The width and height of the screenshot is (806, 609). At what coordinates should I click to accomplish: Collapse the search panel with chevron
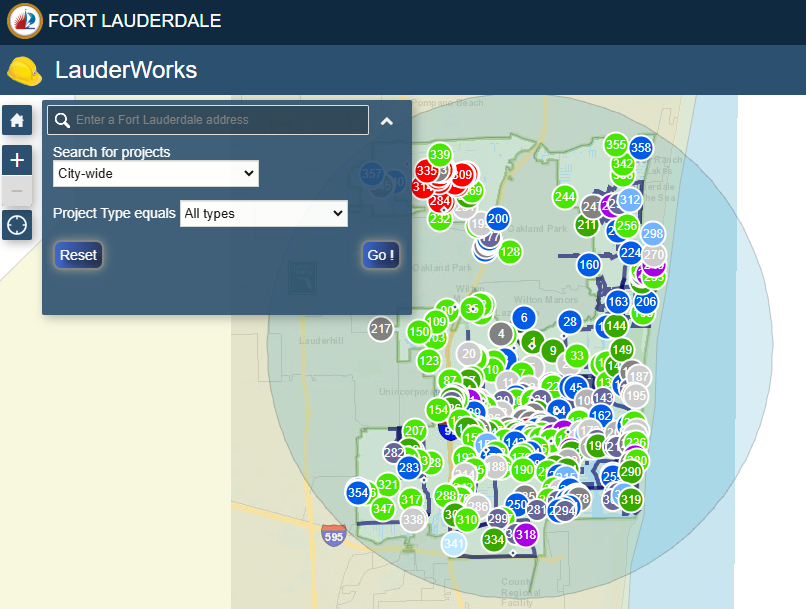(387, 121)
